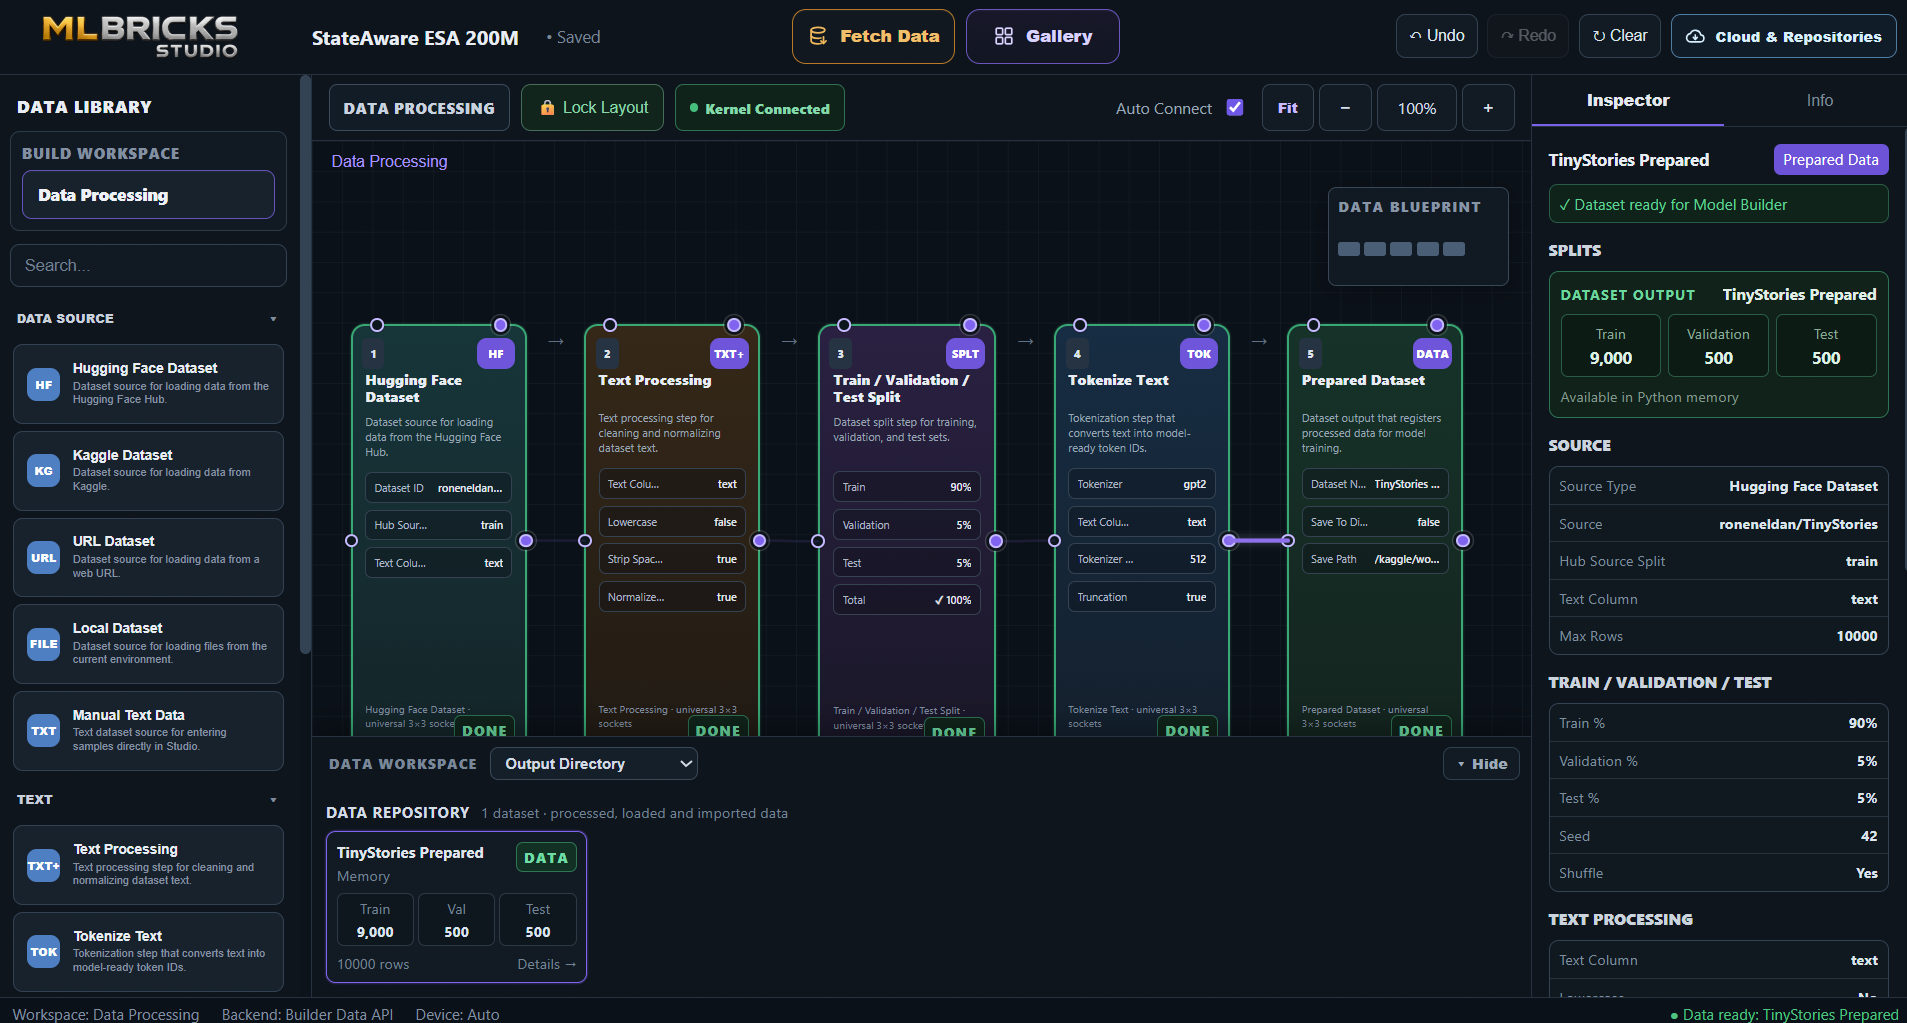
Task: Click the TOK badge on Tokenize Text node
Action: point(1199,354)
